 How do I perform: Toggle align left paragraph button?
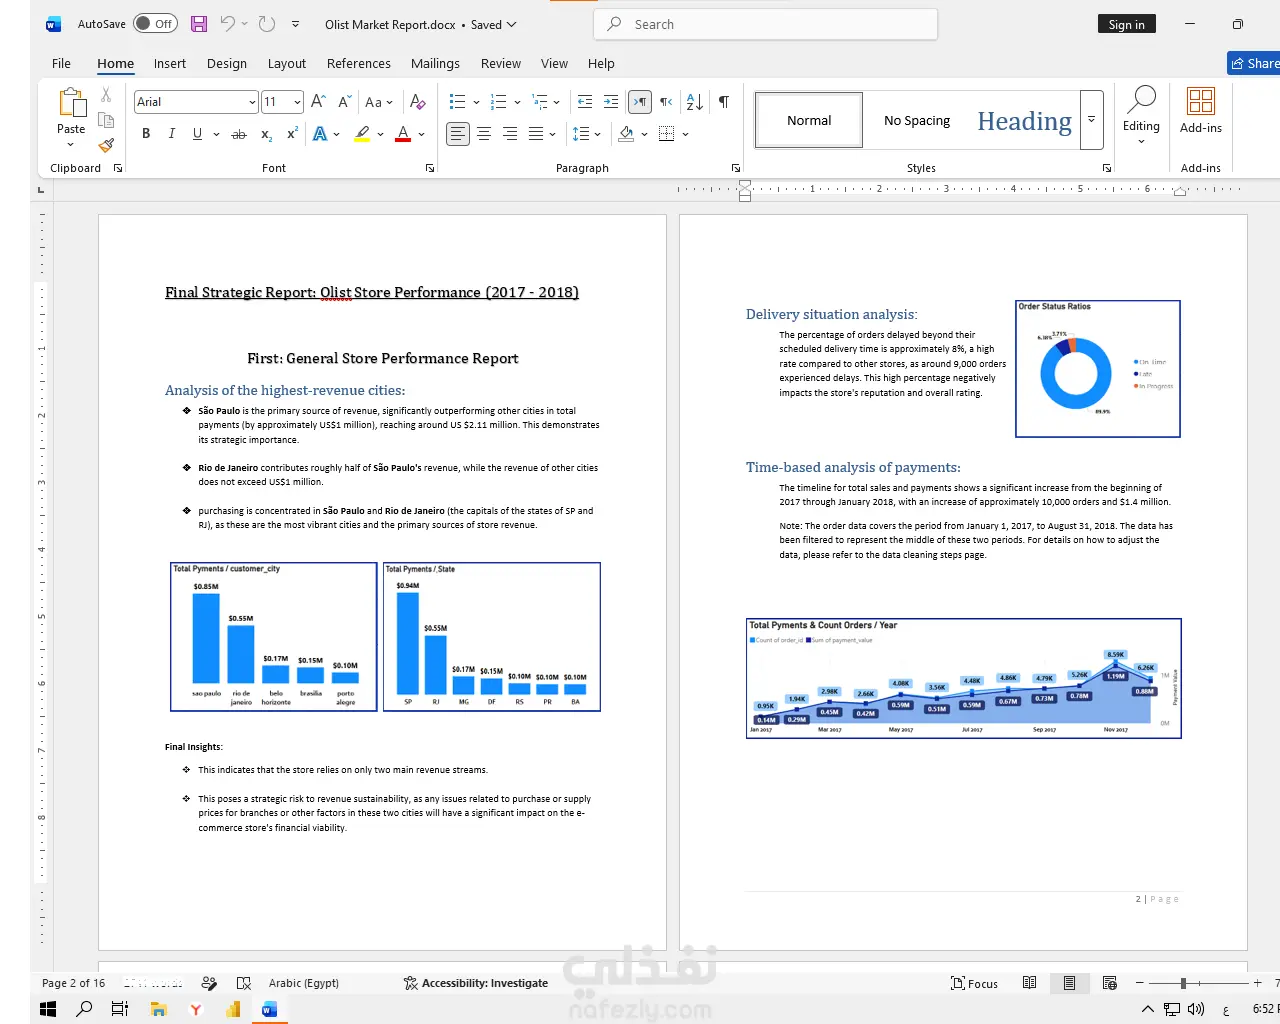[458, 133]
